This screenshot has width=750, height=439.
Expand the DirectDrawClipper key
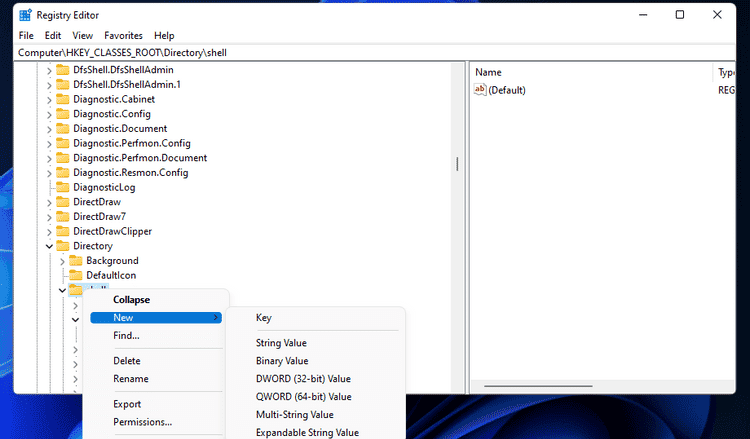tap(49, 232)
